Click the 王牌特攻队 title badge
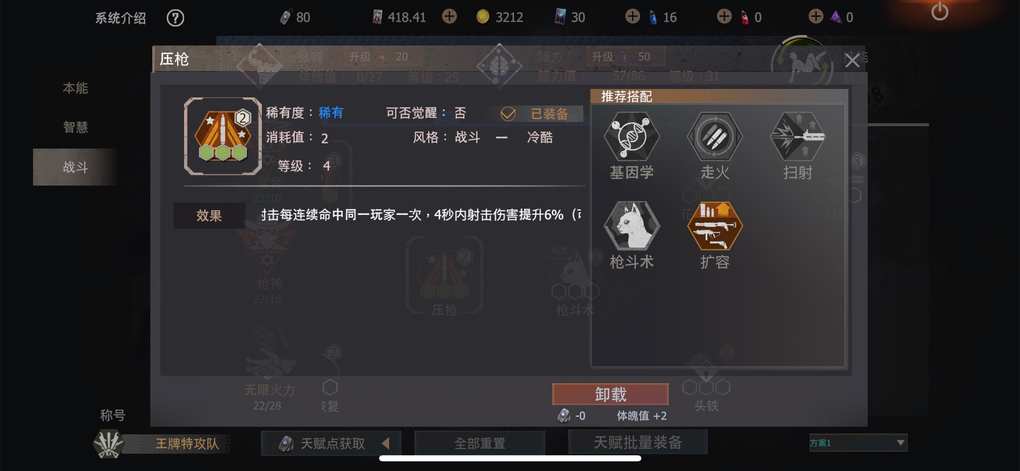Screen dimensions: 1020x471 pyautogui.click(x=163, y=444)
